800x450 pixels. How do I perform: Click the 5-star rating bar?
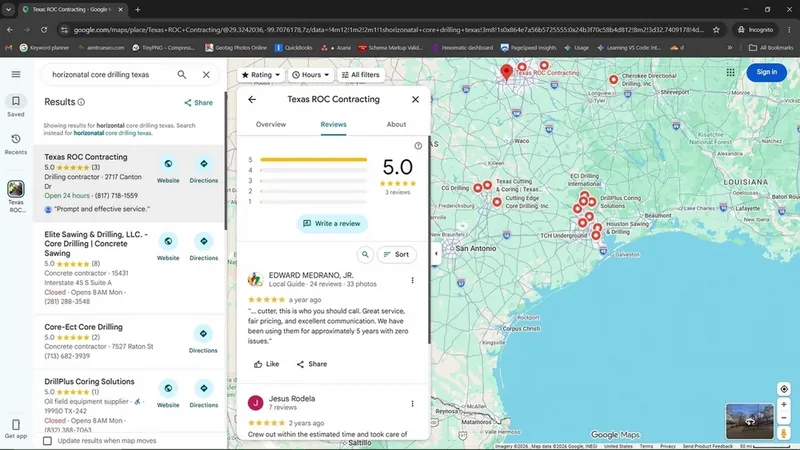313,160
